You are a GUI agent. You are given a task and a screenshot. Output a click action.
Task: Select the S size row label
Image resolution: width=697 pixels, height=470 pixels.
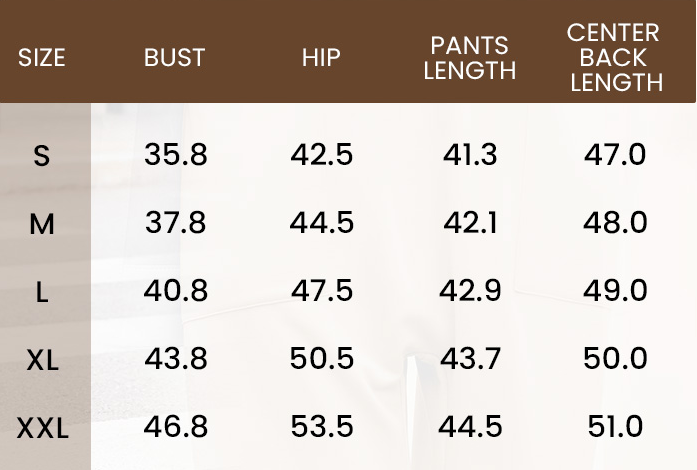[42, 156]
